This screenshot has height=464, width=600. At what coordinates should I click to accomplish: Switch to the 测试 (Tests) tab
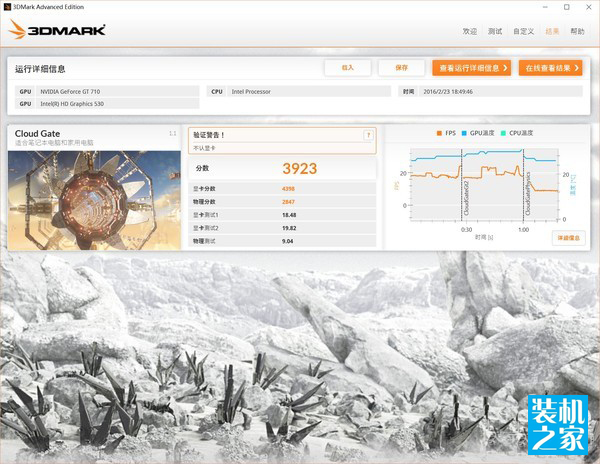[495, 31]
